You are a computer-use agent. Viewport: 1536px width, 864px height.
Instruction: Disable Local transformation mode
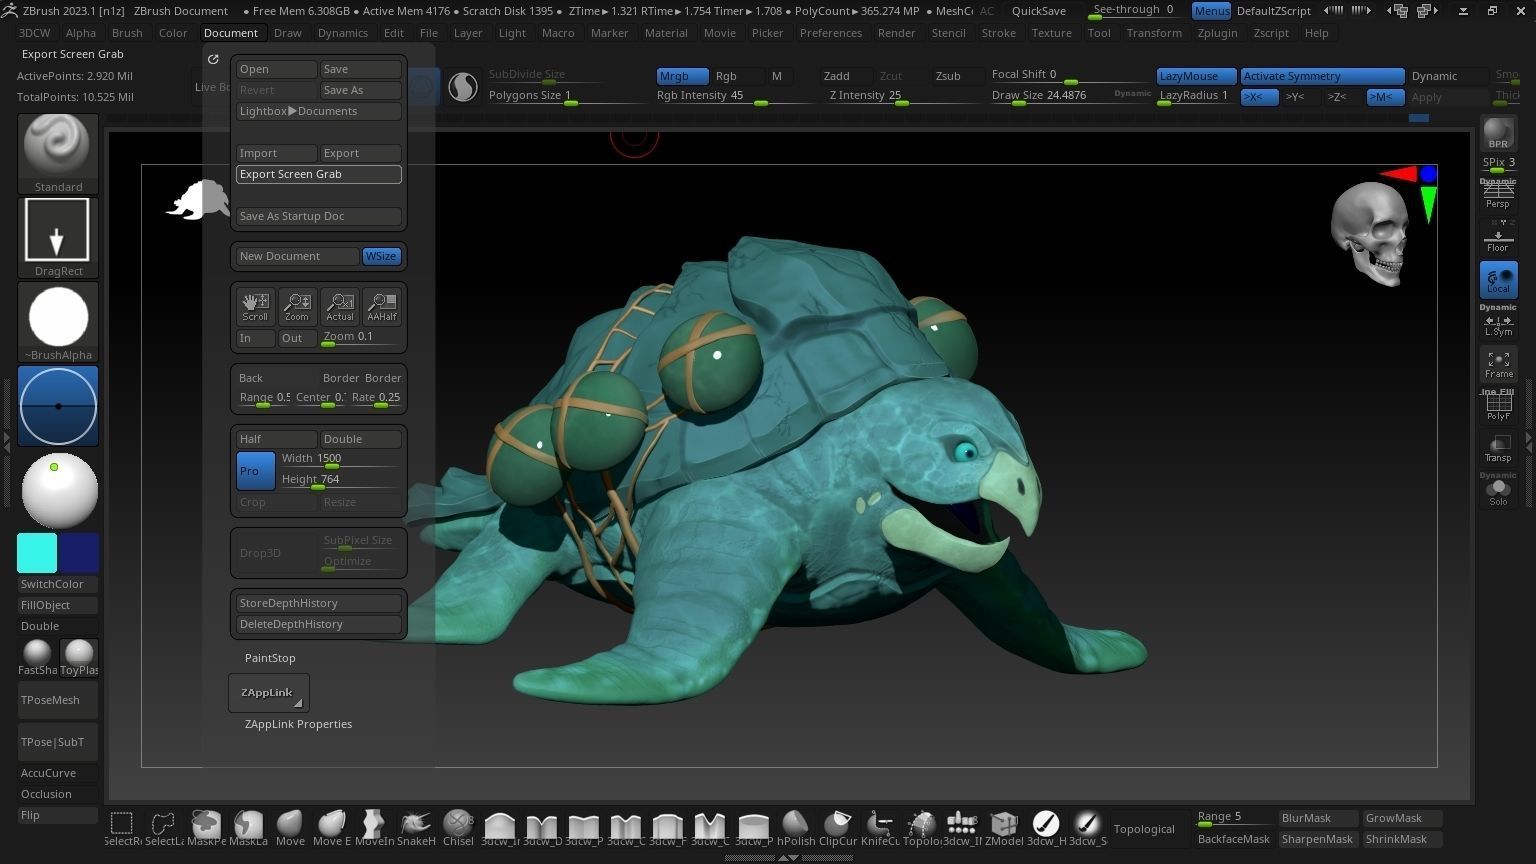[1497, 281]
